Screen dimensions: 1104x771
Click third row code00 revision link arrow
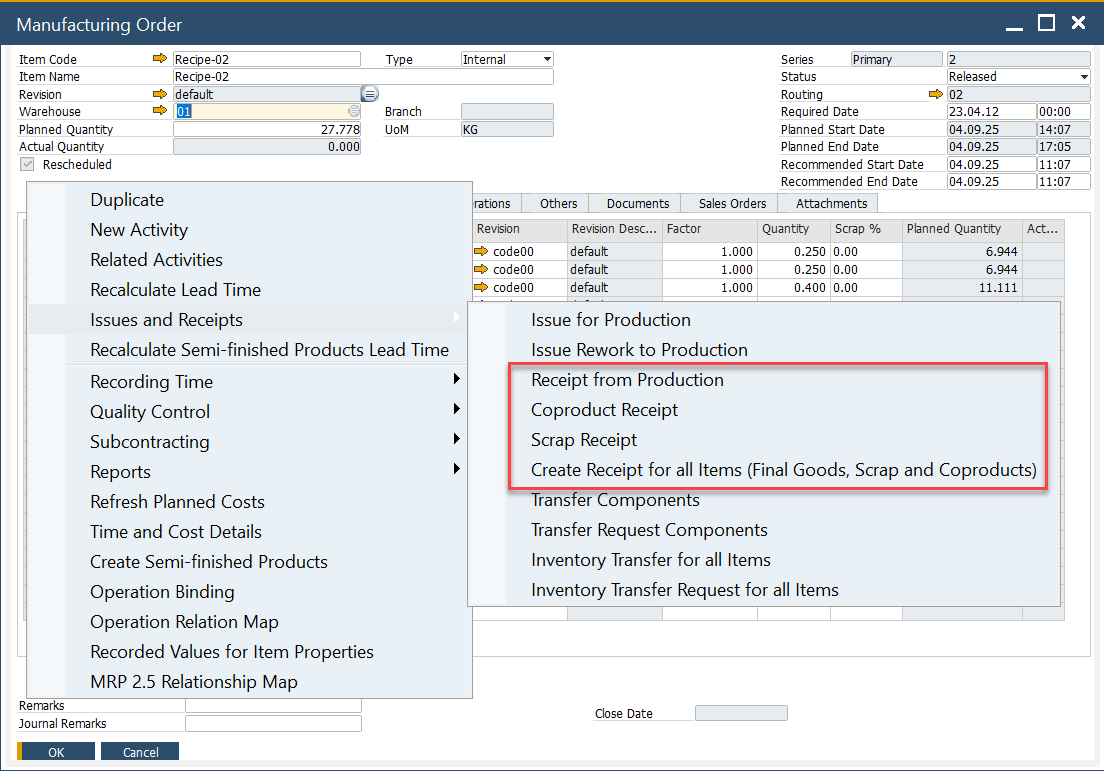point(481,288)
